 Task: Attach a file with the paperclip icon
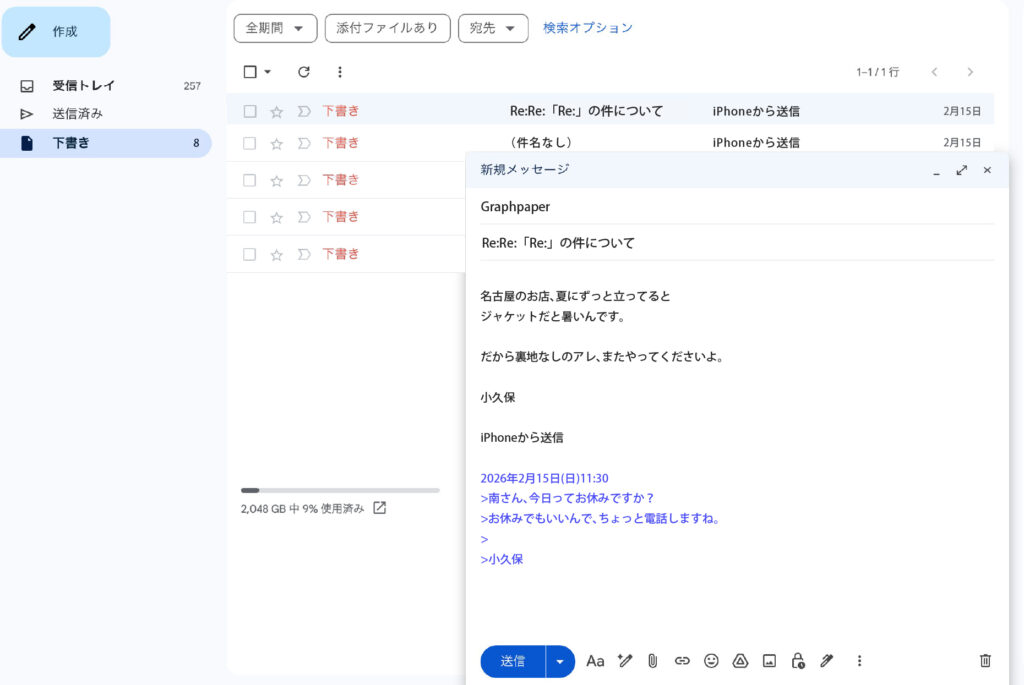(x=652, y=661)
